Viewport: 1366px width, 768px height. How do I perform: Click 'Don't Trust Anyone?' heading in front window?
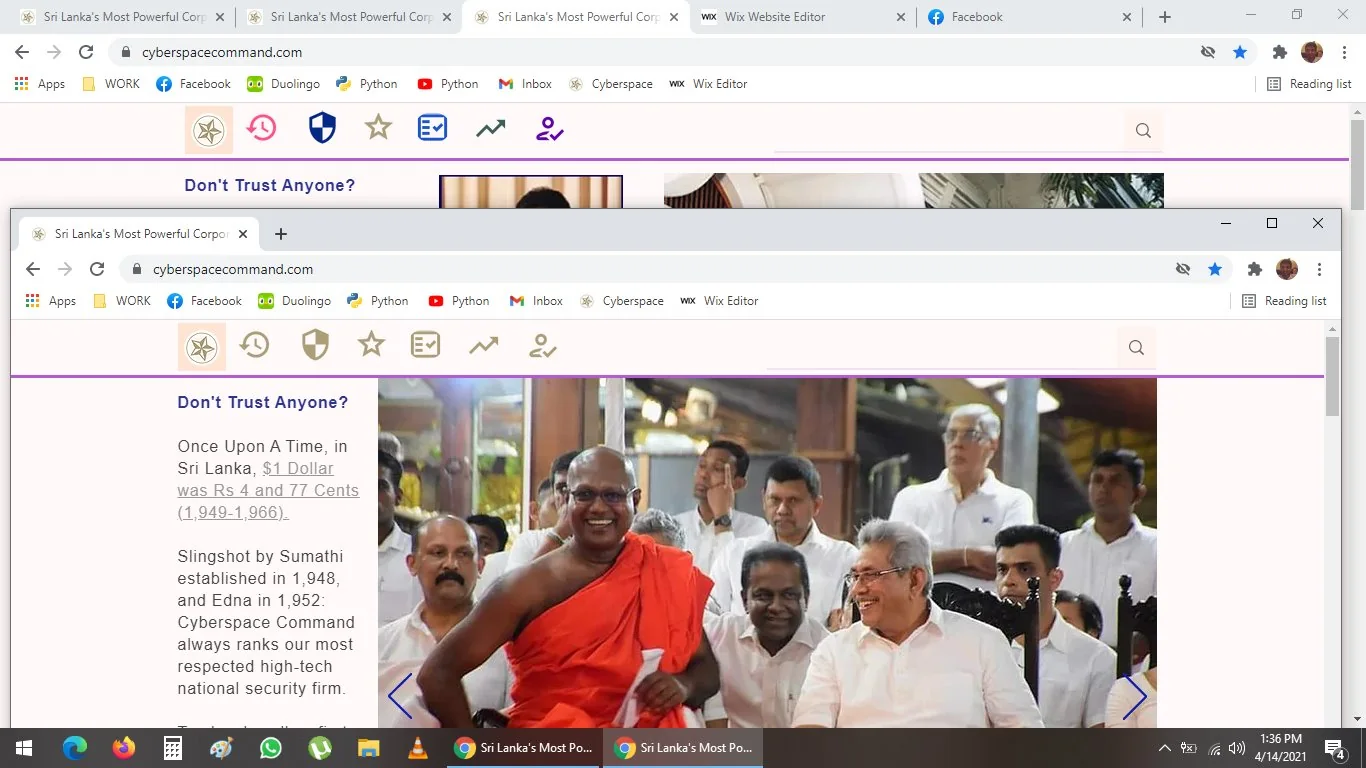click(x=263, y=402)
